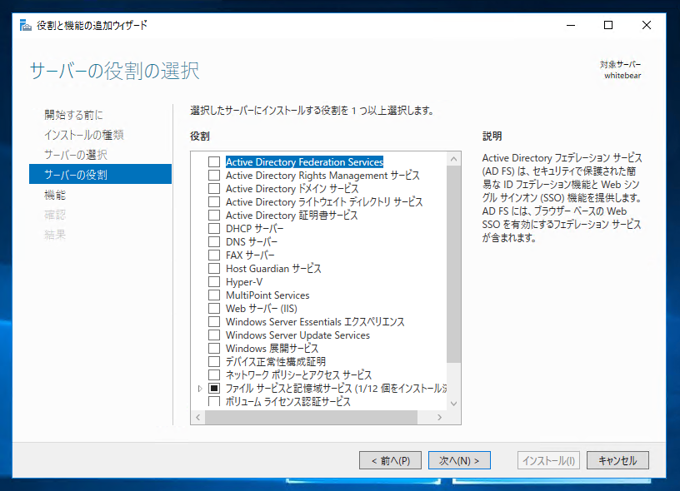Go to サーバーの選択 step
Viewport: 680px width, 491px height.
click(76, 155)
